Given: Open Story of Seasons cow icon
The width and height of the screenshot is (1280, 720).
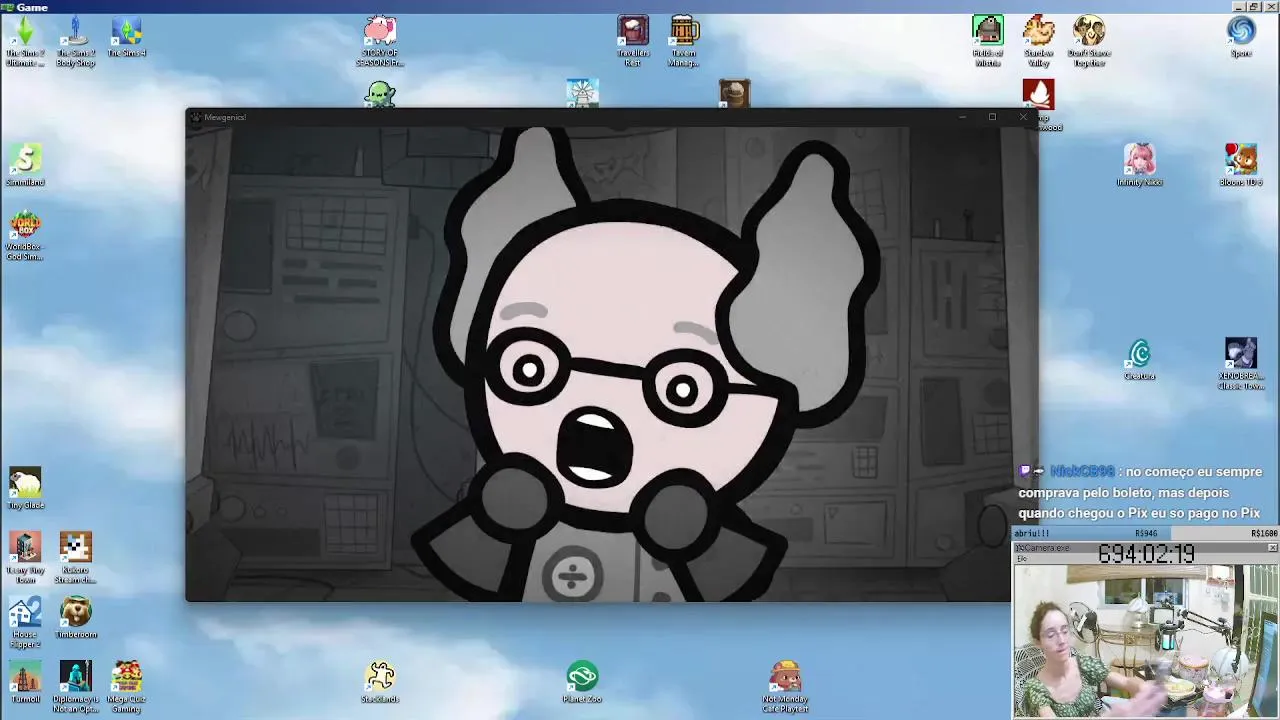Looking at the screenshot, I should [x=380, y=42].
